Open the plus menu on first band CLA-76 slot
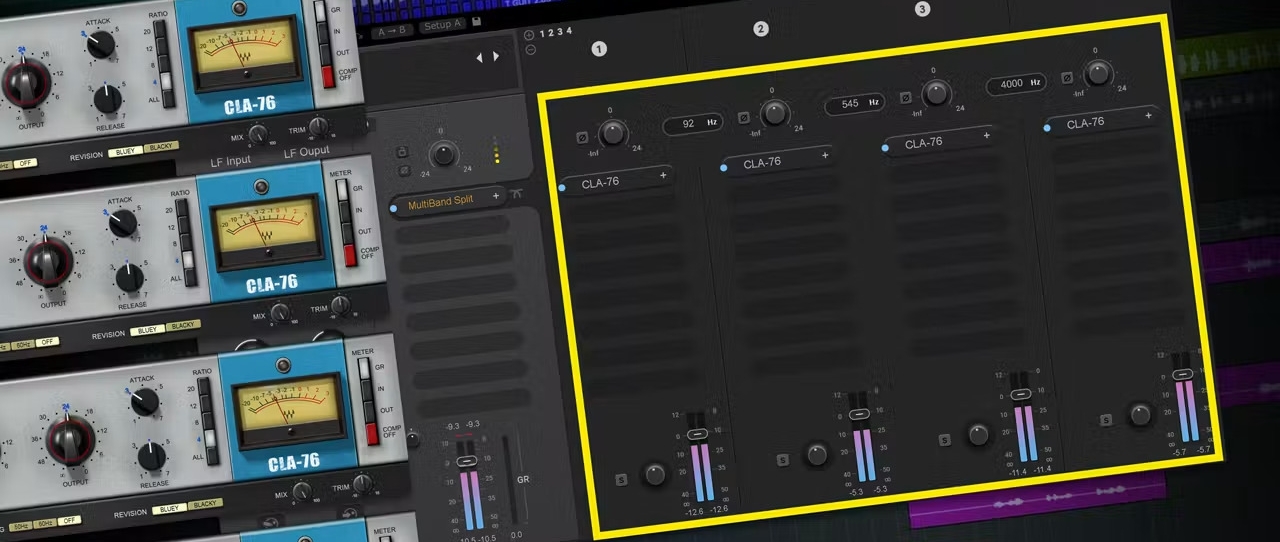 click(663, 176)
